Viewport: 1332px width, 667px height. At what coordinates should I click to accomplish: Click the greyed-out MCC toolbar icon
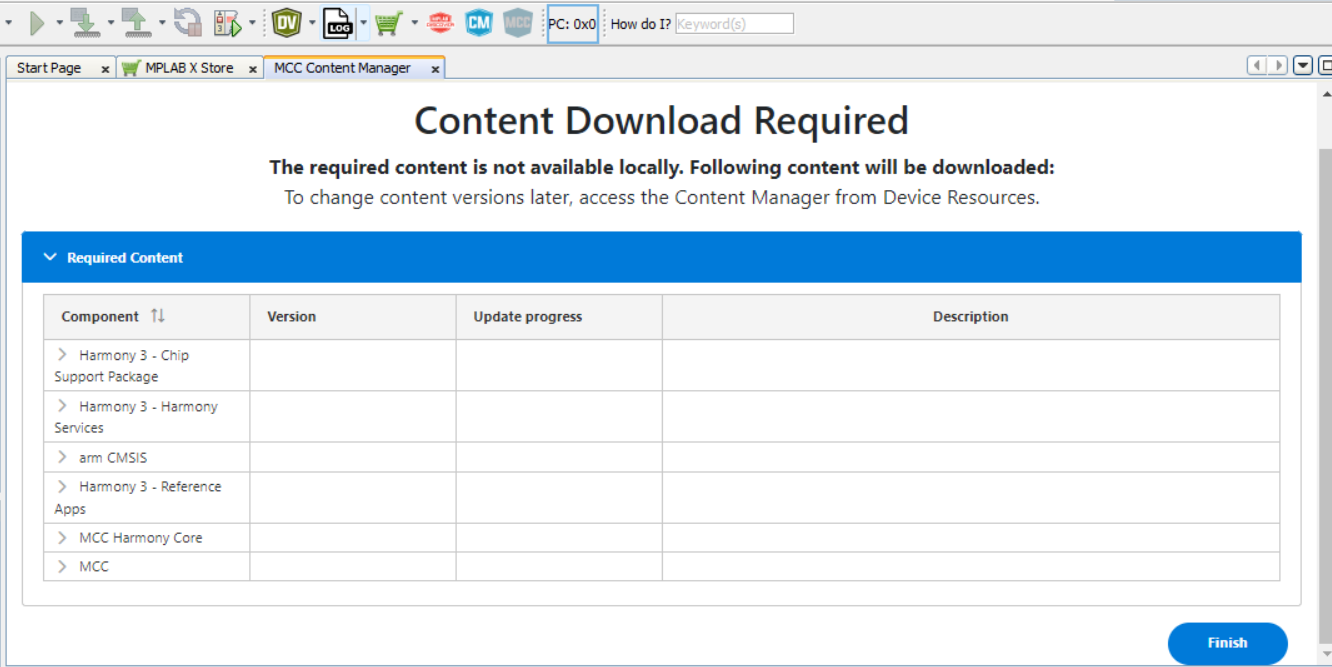(517, 23)
